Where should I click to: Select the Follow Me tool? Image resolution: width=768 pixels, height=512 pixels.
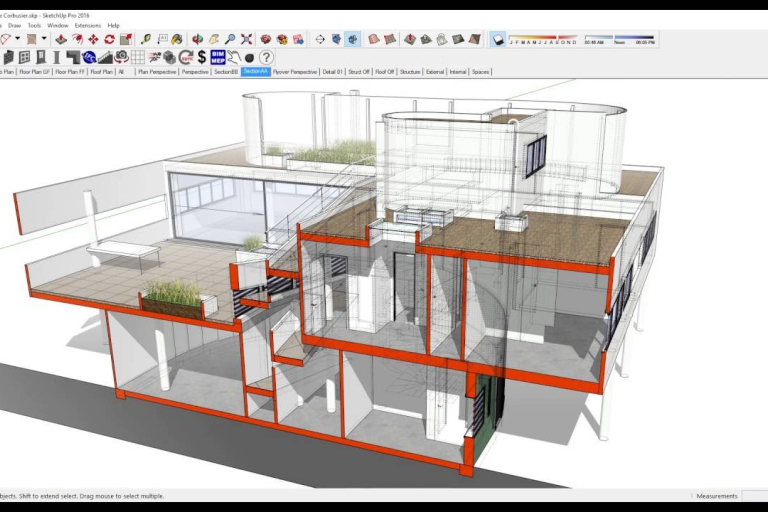coord(77,39)
